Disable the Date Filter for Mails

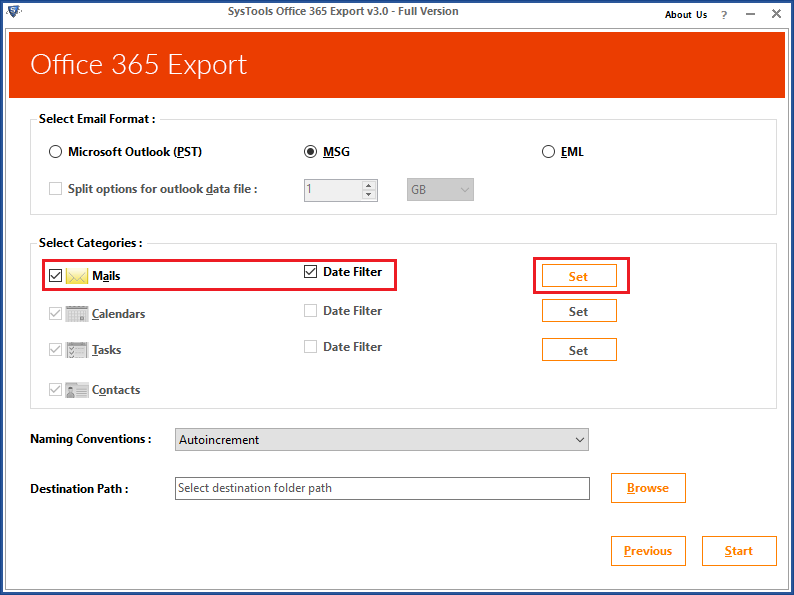tap(310, 272)
